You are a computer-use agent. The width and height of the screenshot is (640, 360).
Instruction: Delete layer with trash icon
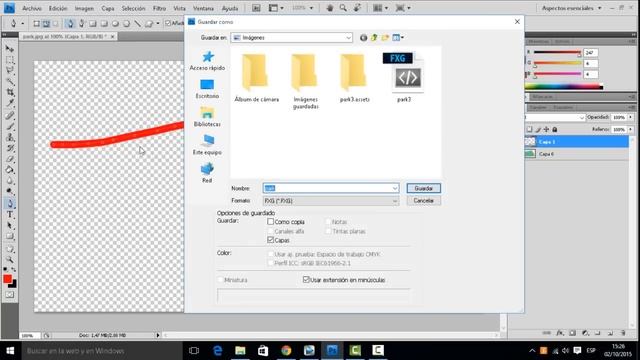623,333
